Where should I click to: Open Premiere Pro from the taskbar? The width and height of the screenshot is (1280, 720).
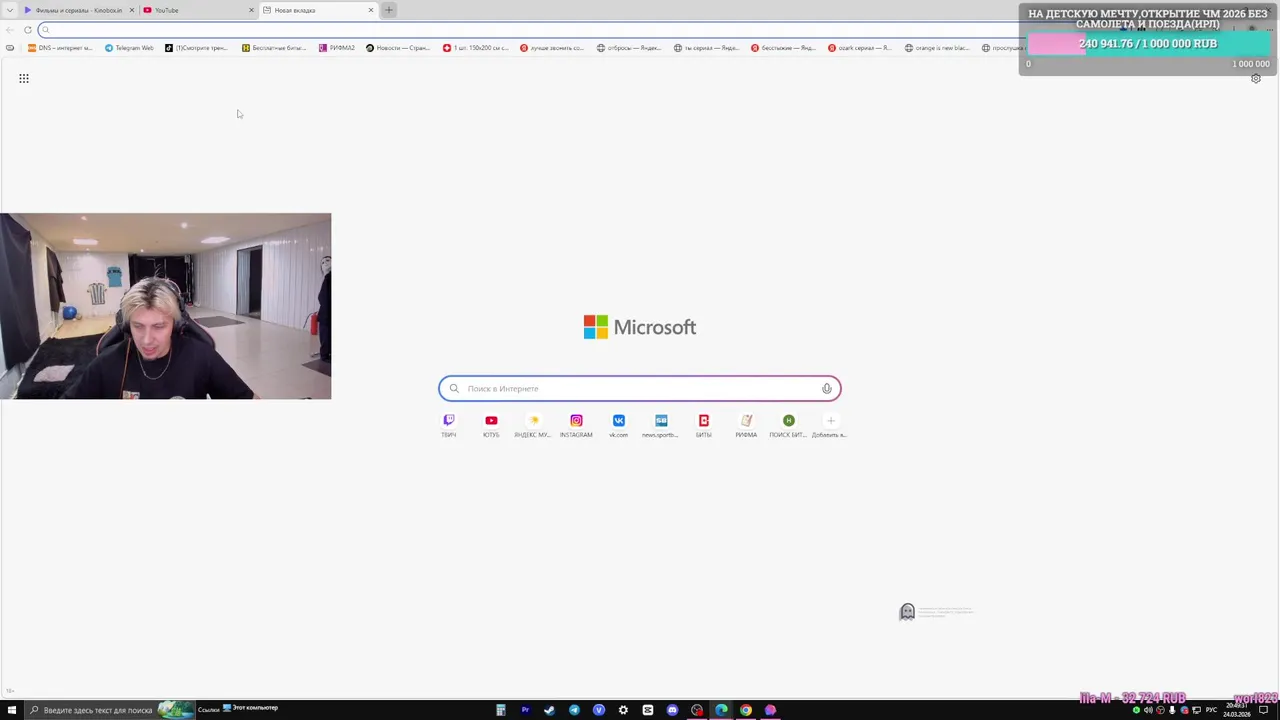(x=525, y=710)
